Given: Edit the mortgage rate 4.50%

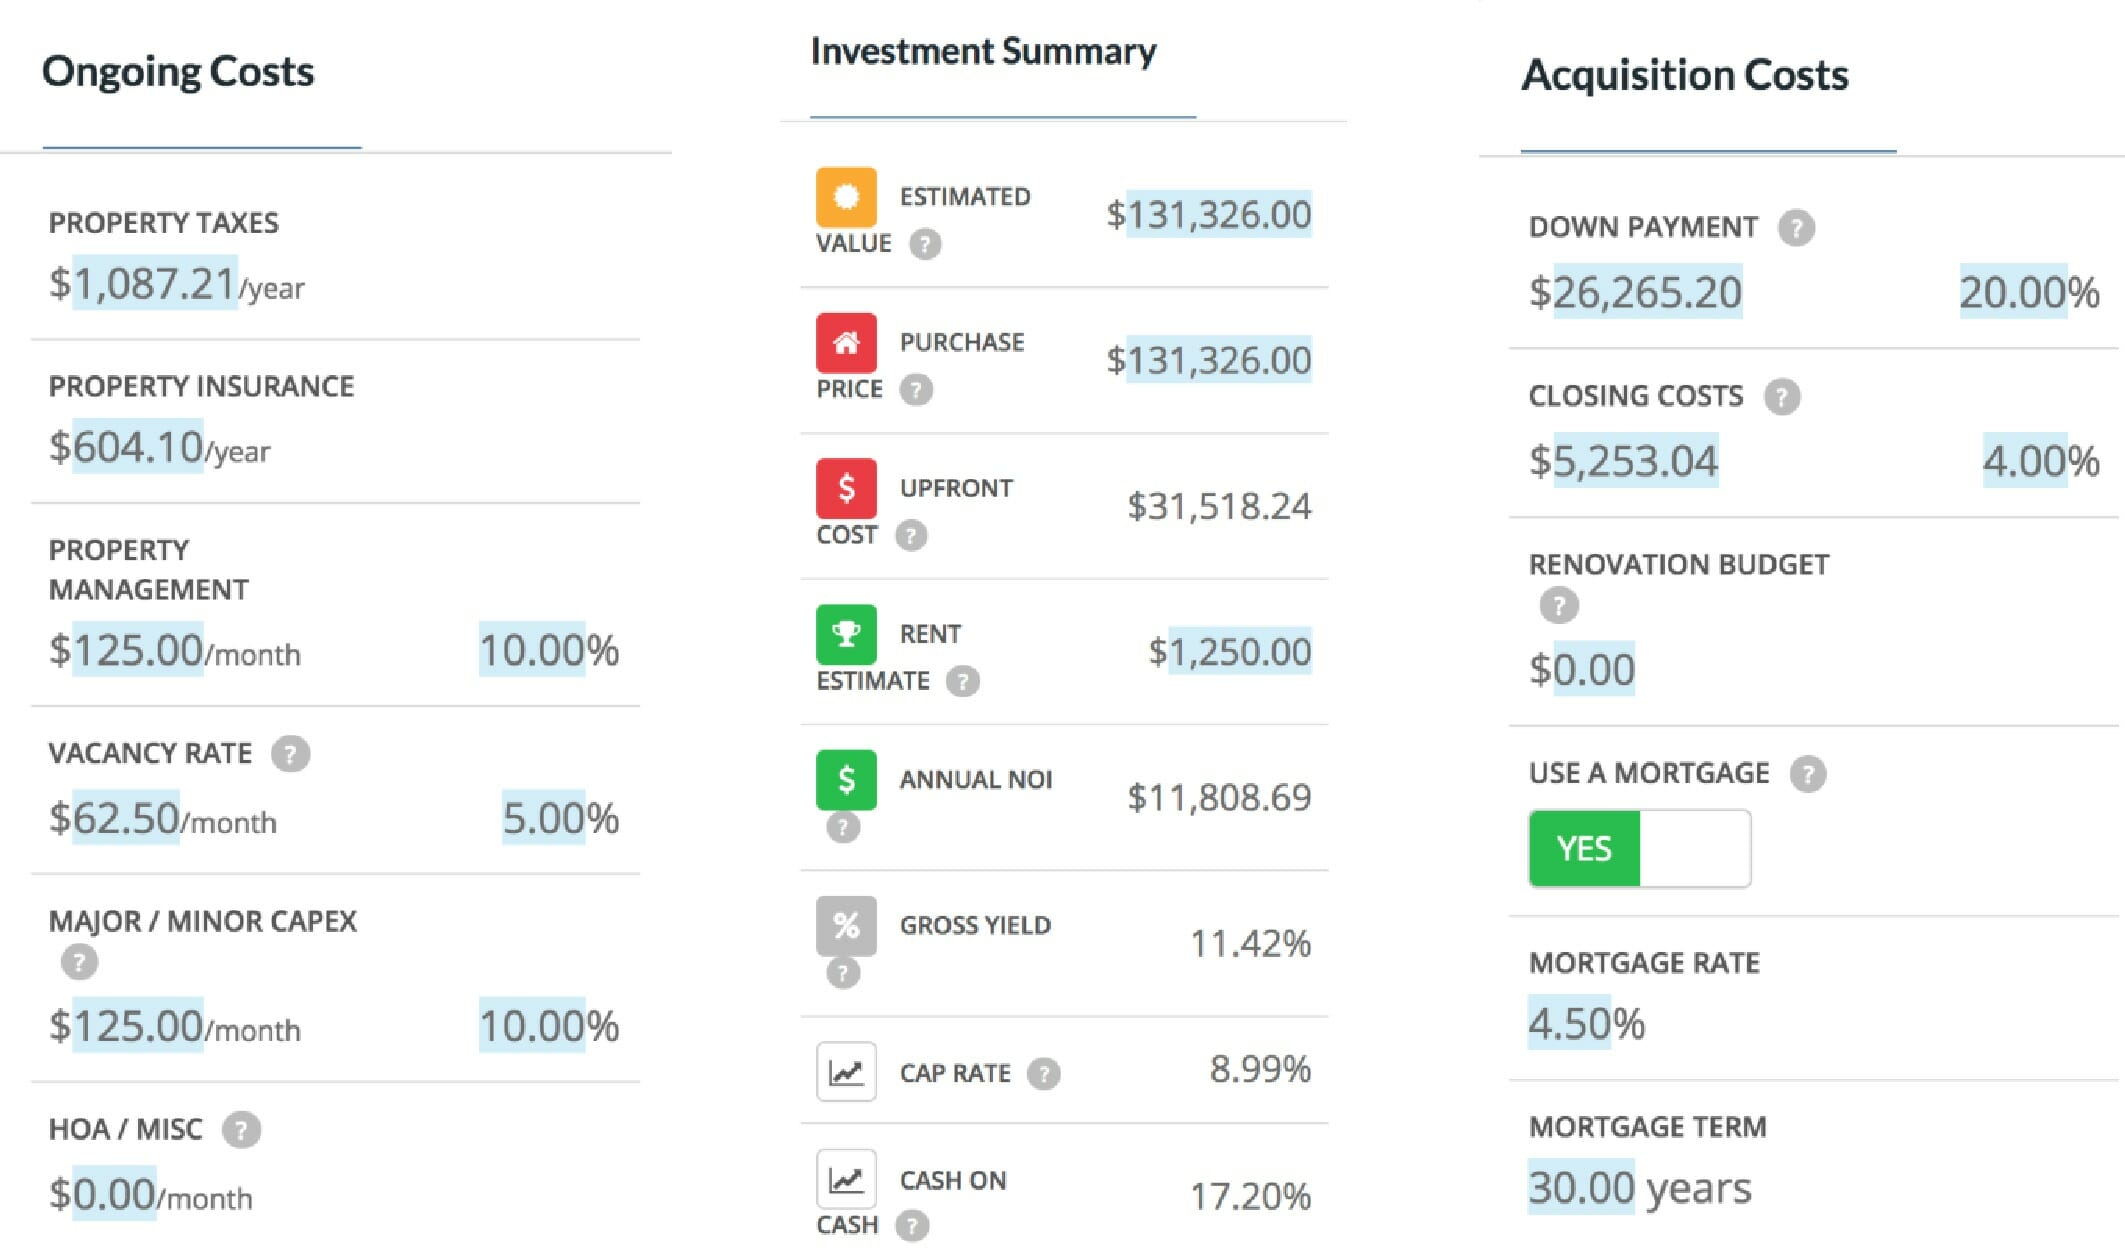Looking at the screenshot, I should 1570,1023.
